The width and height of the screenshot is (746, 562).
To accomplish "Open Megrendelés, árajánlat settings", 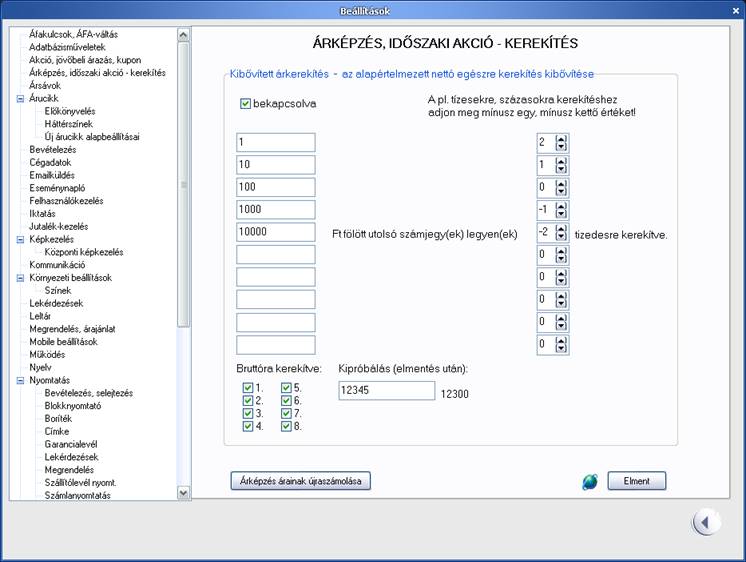I will pyautogui.click(x=72, y=329).
